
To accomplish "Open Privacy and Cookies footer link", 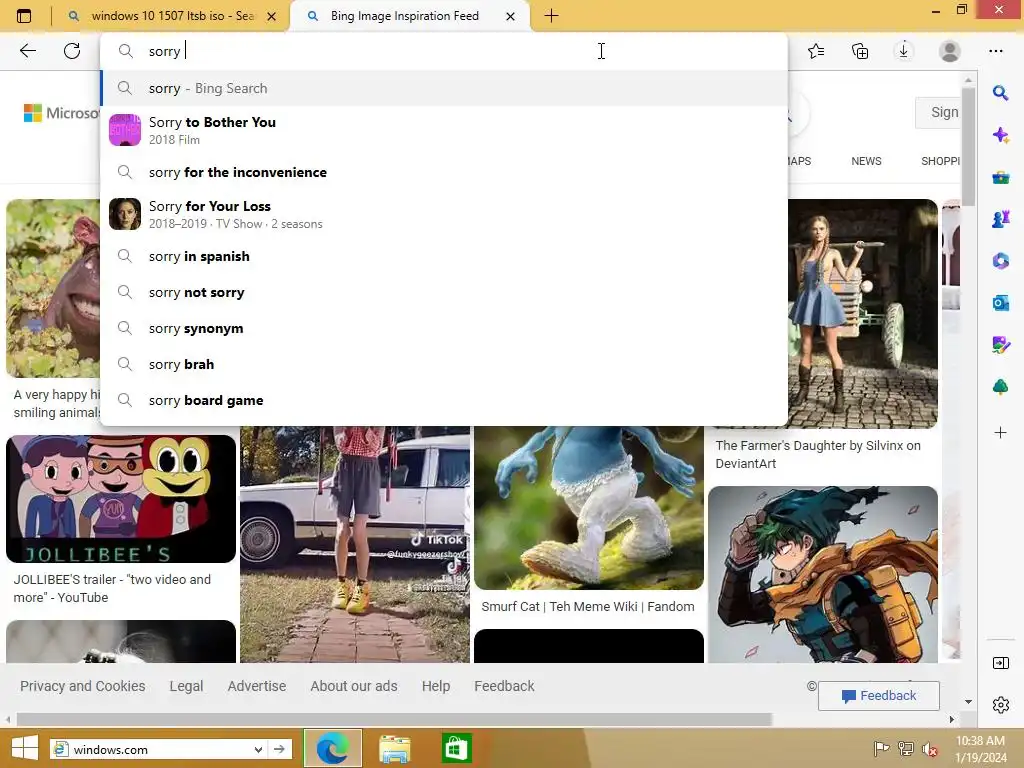I will [82, 686].
